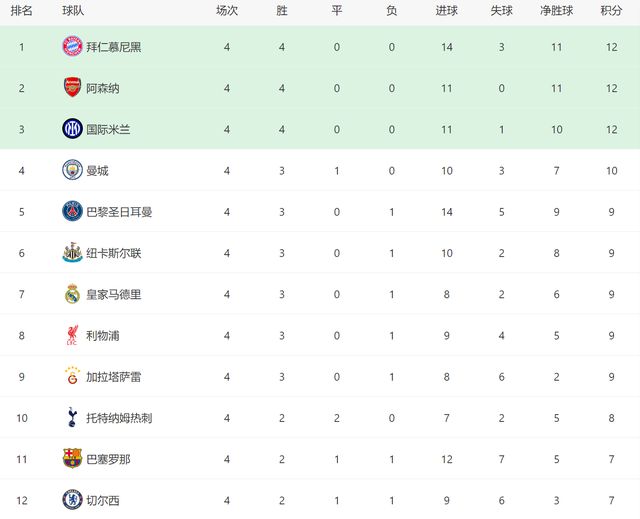640x519 pixels.
Task: Click the Chelsea club crest
Action: point(72,499)
